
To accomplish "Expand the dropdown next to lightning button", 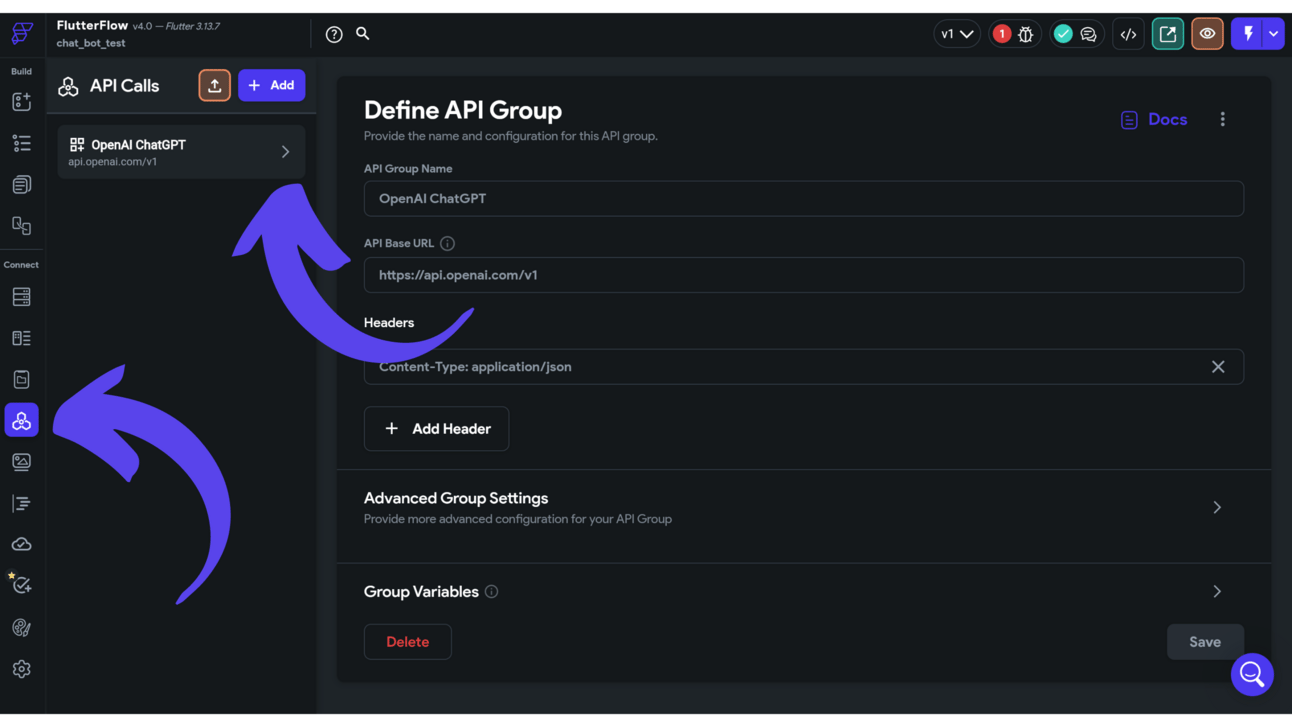I will pos(1273,34).
